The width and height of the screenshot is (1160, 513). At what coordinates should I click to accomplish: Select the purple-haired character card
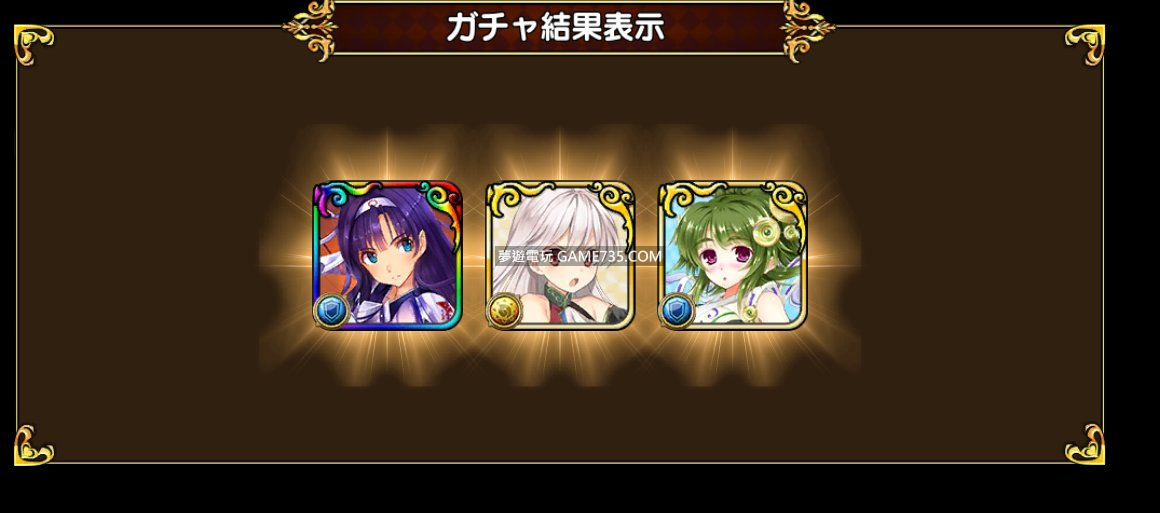(x=388, y=255)
